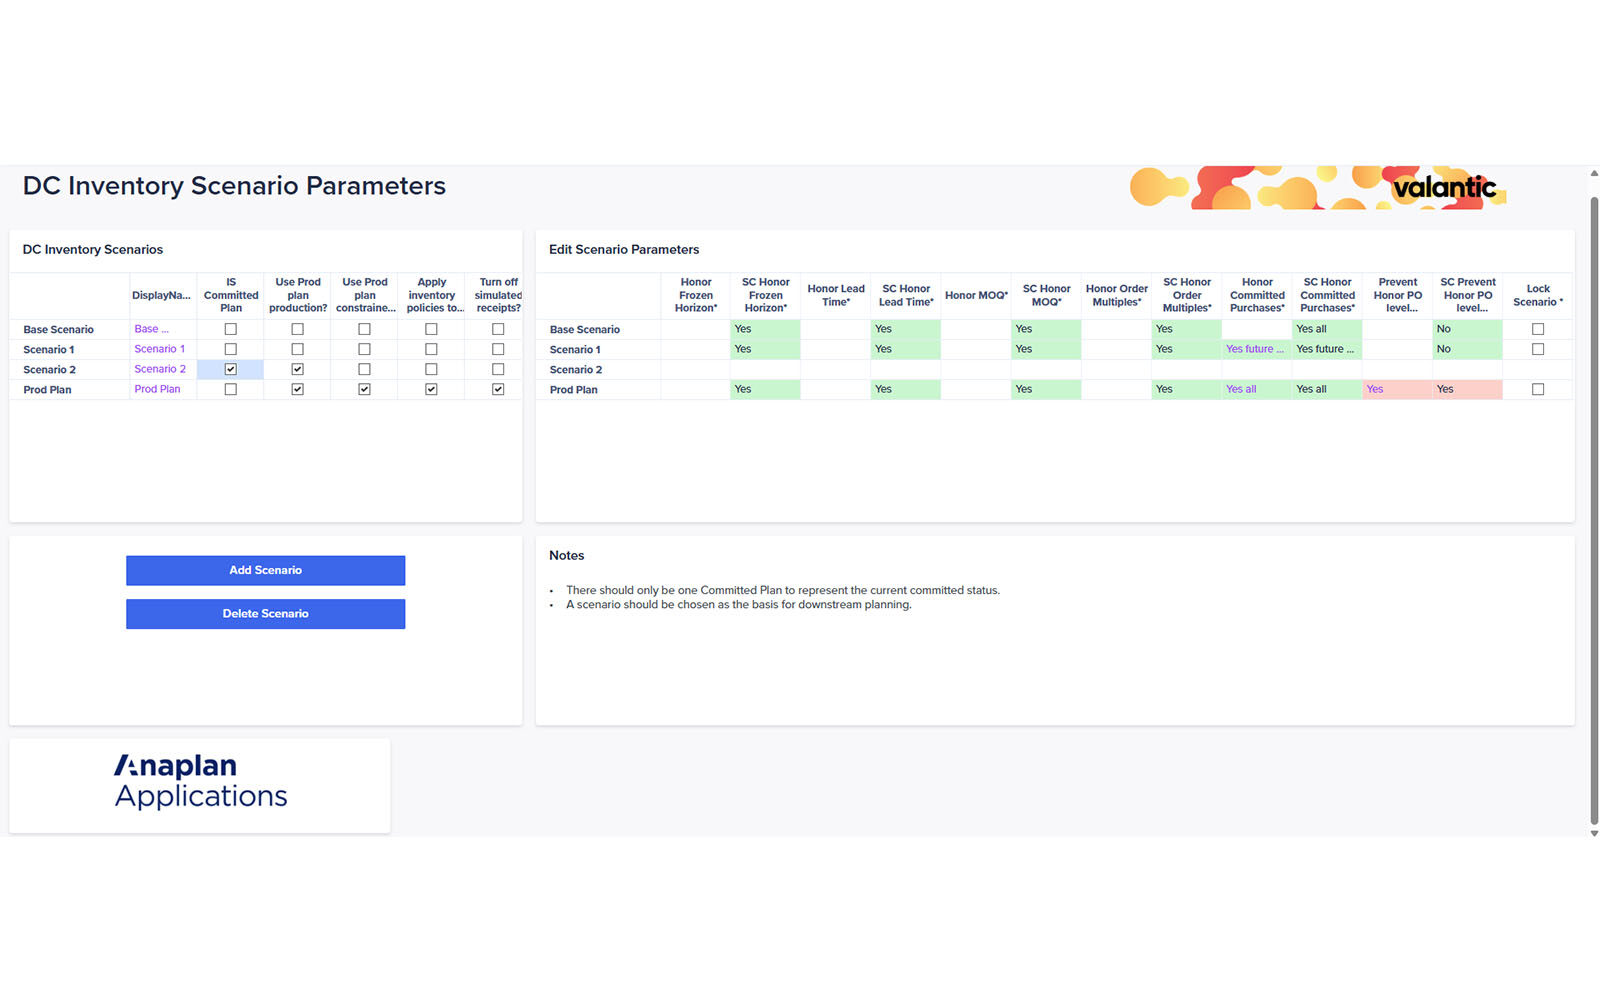1600x1000 pixels.
Task: Enable Lock Scenario checkbox for Prod Plan
Action: [1537, 389]
